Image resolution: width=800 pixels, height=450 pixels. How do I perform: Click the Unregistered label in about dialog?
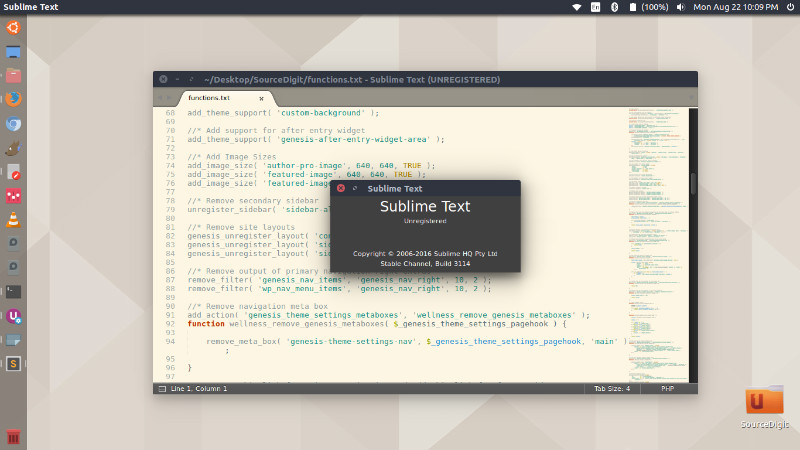(x=425, y=221)
